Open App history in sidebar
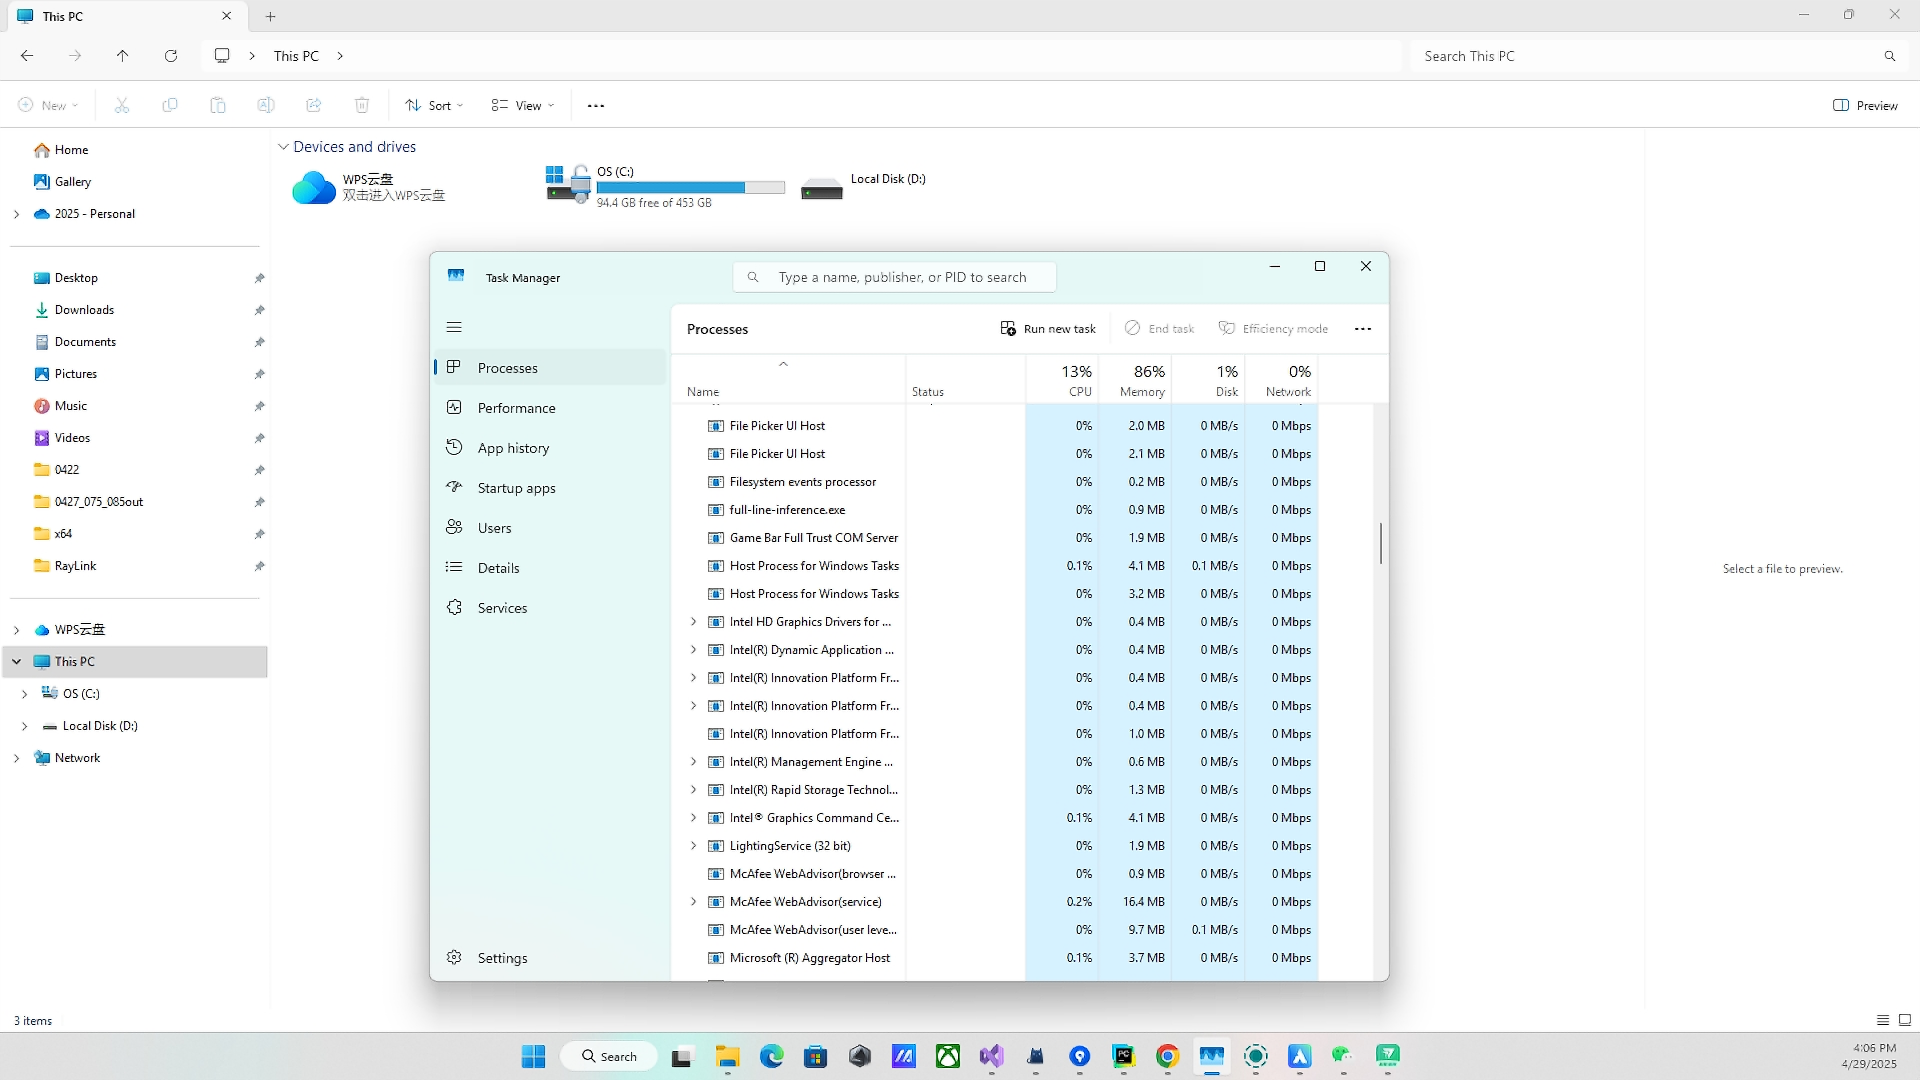 tap(513, 448)
